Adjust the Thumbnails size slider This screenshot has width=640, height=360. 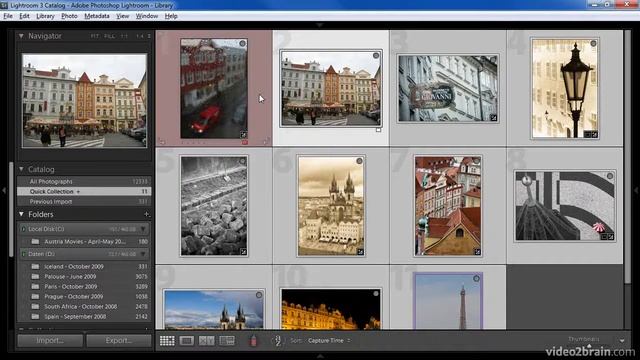589,346
